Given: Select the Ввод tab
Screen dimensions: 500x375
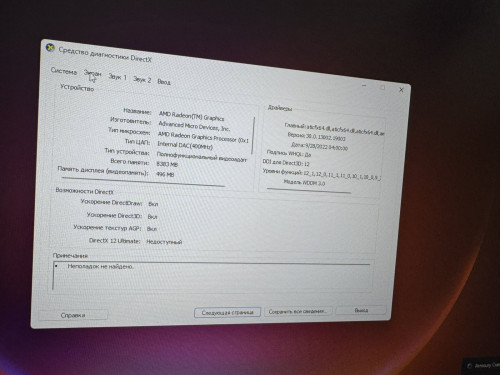Looking at the screenshot, I should (x=164, y=82).
